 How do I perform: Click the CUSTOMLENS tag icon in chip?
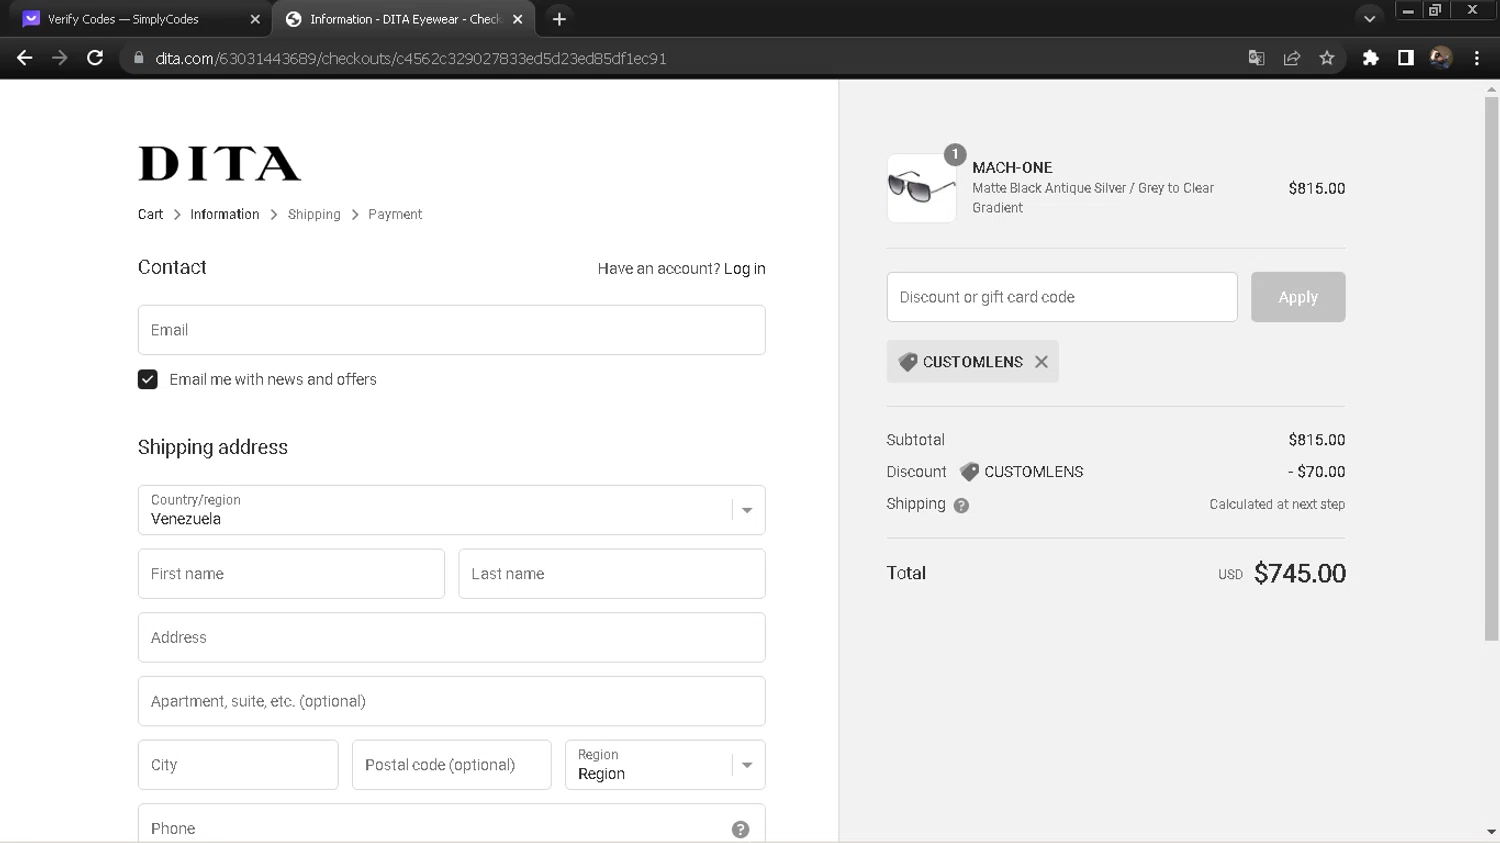click(908, 362)
